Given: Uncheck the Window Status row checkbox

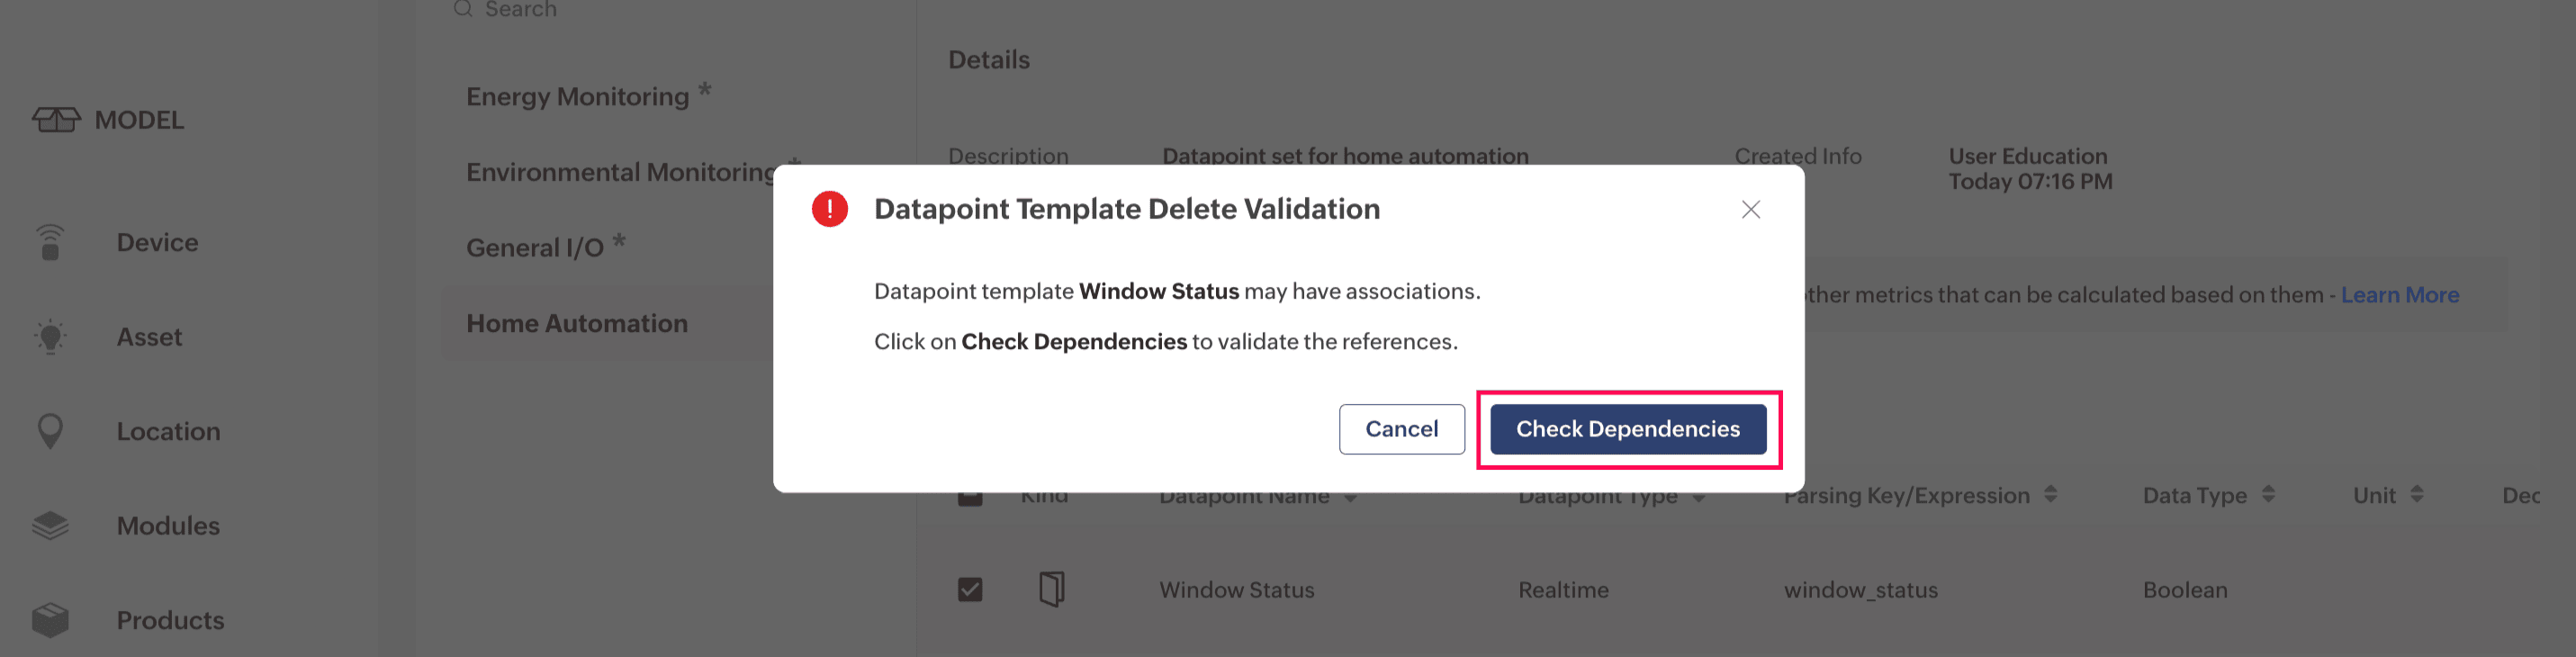Looking at the screenshot, I should (x=969, y=589).
